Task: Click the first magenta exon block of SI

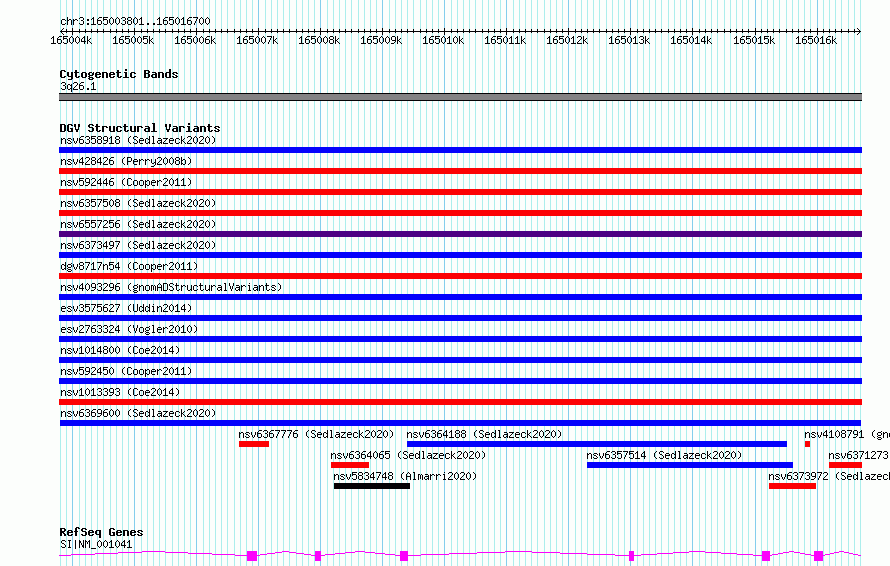Action: point(252,556)
